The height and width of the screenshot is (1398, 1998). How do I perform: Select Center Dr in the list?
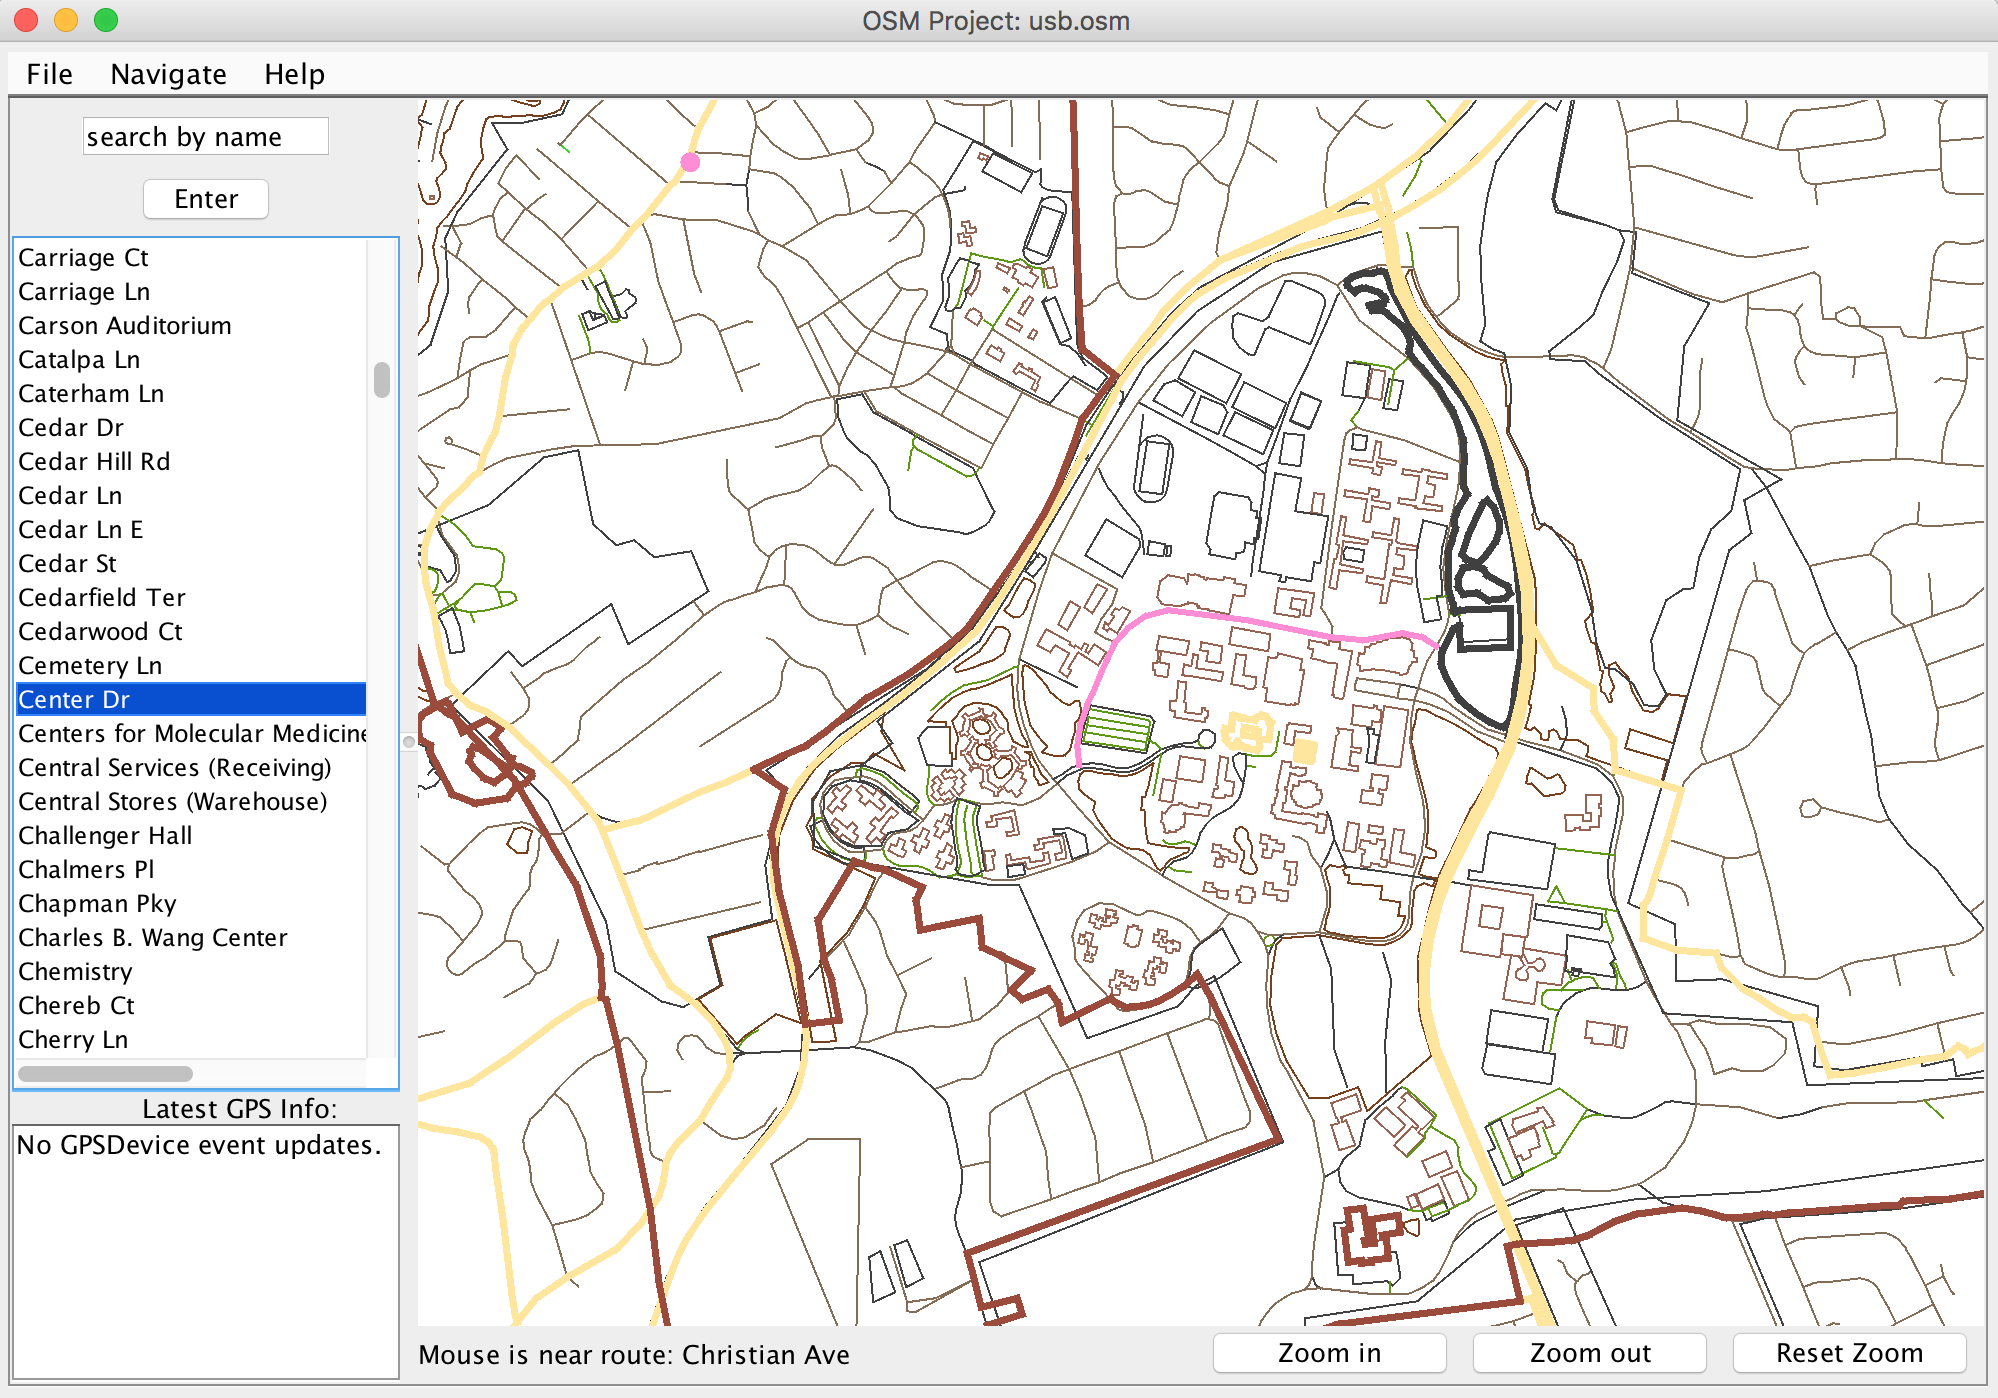click(x=75, y=700)
